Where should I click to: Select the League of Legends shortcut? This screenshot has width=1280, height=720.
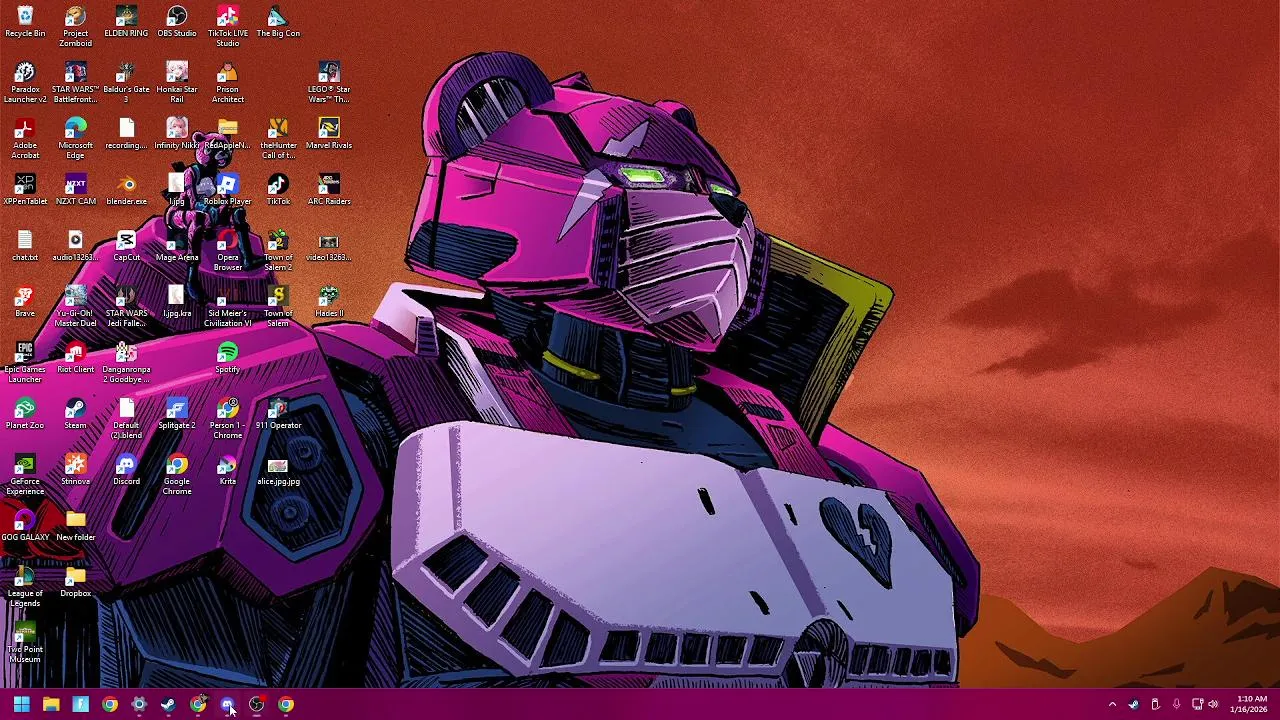coord(25,587)
